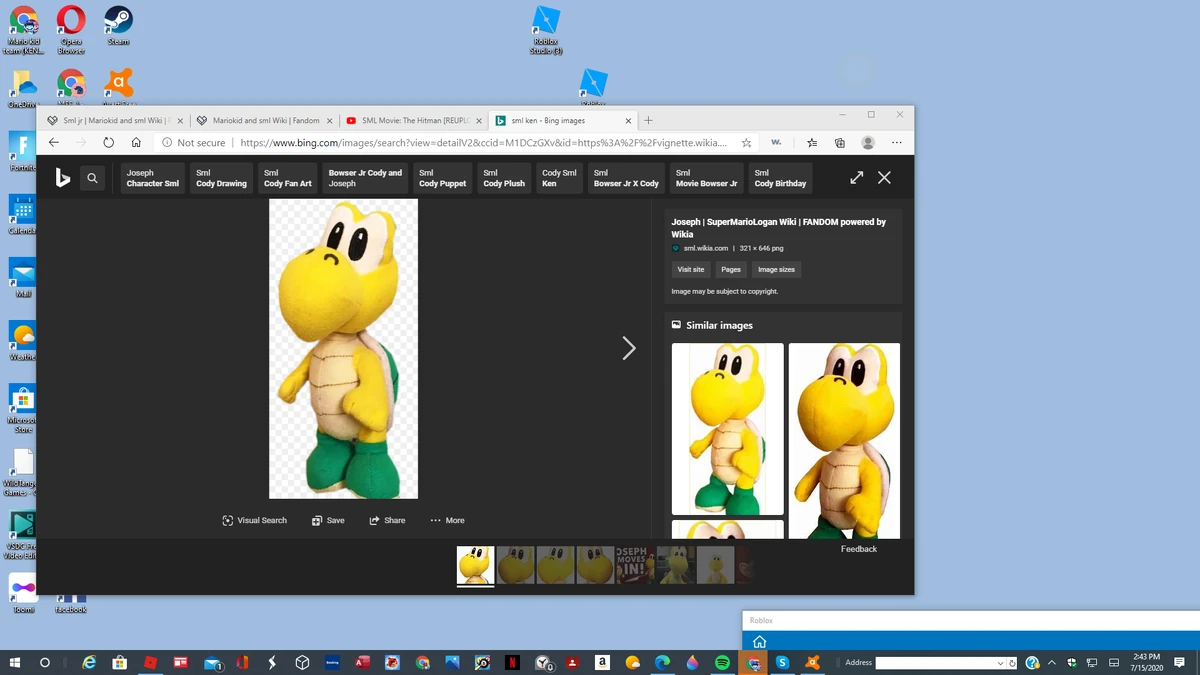Click the More options ellipsis below the image
The height and width of the screenshot is (675, 1200).
pos(447,520)
